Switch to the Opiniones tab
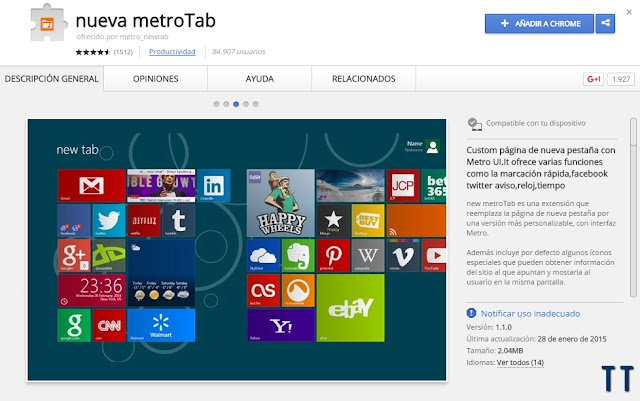Screen dimensions: 640x401 click(156, 79)
